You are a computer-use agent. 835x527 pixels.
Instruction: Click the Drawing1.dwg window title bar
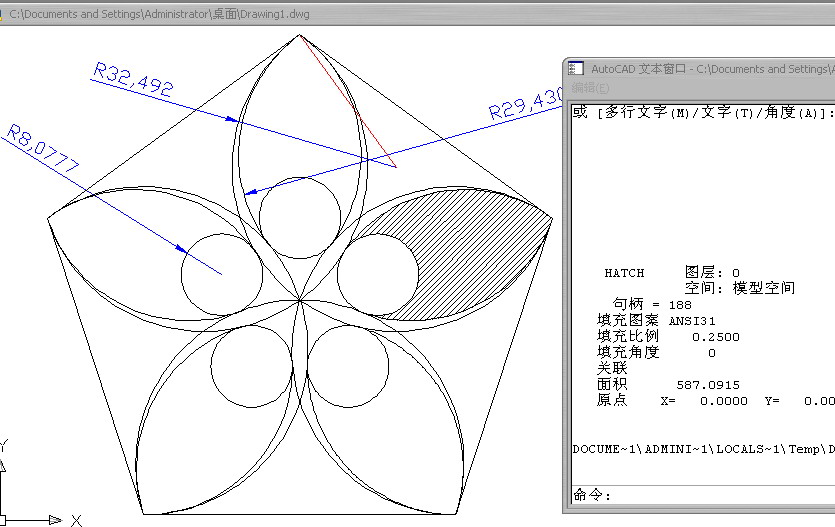(418, 14)
